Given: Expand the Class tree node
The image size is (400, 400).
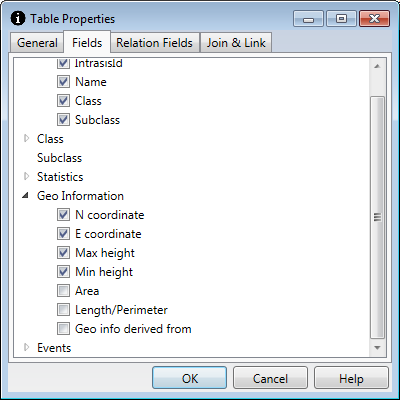Looking at the screenshot, I should click(x=27, y=138).
